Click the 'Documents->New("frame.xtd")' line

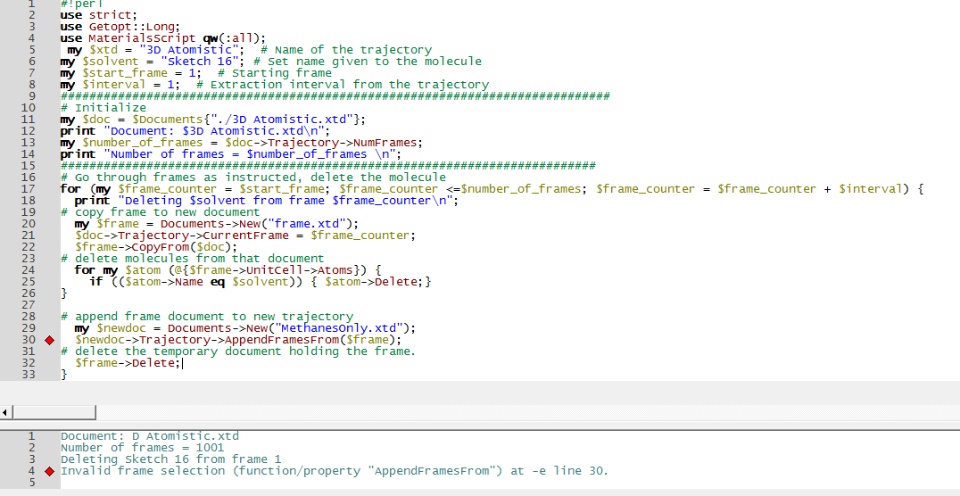[217, 224]
